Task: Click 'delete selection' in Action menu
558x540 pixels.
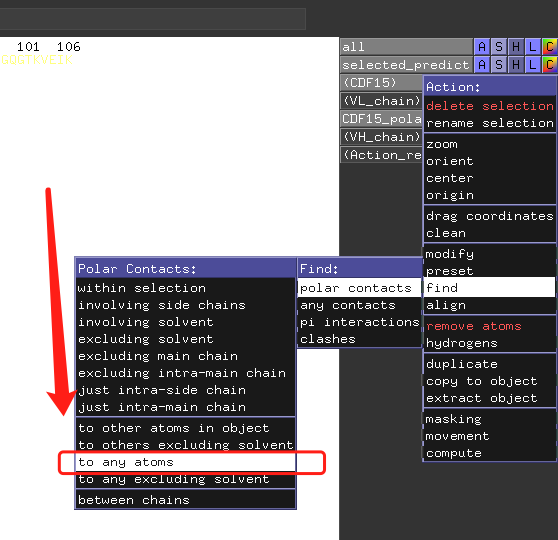Action: point(490,106)
